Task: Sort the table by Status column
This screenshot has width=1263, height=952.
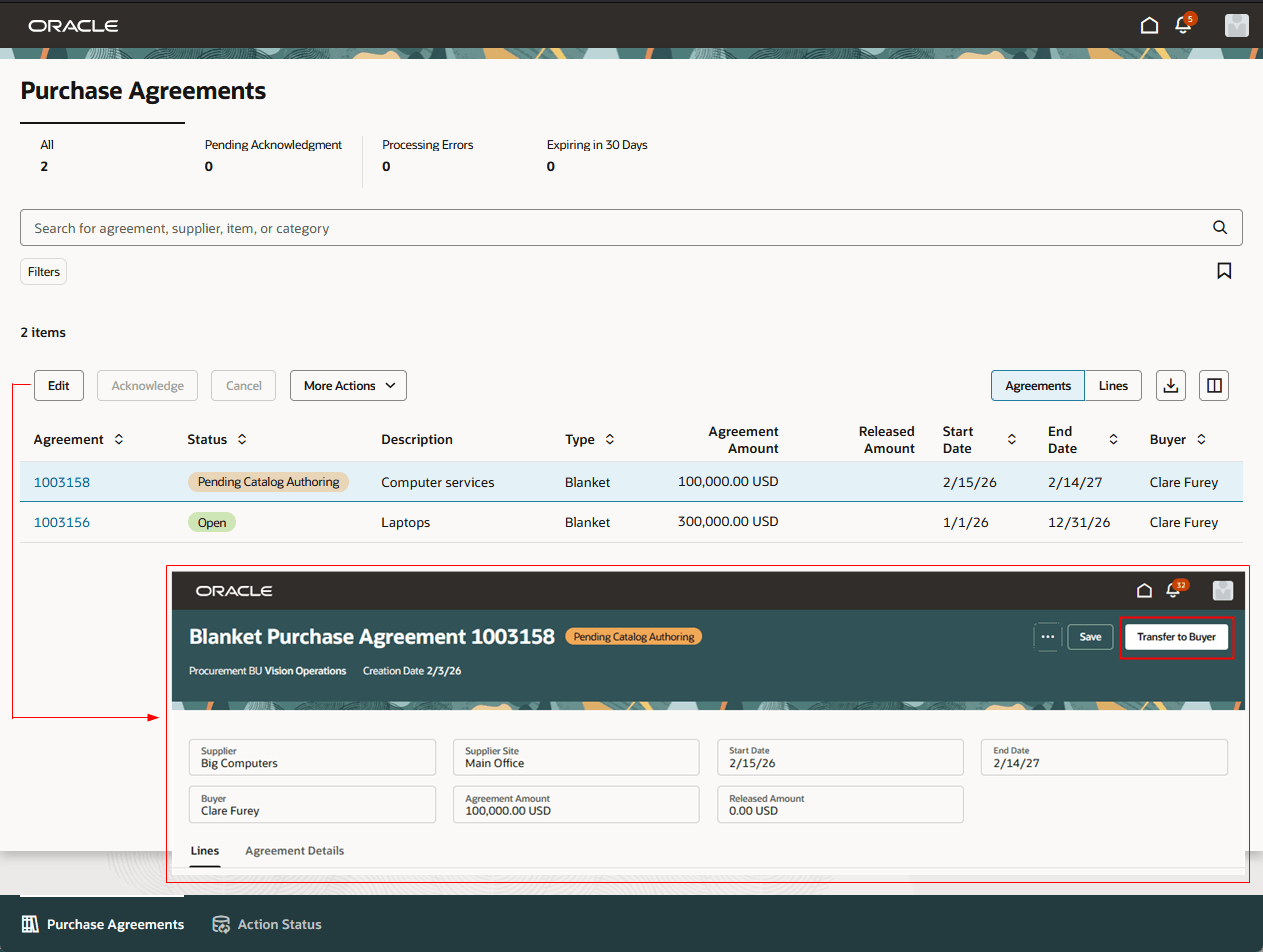Action: tap(240, 439)
